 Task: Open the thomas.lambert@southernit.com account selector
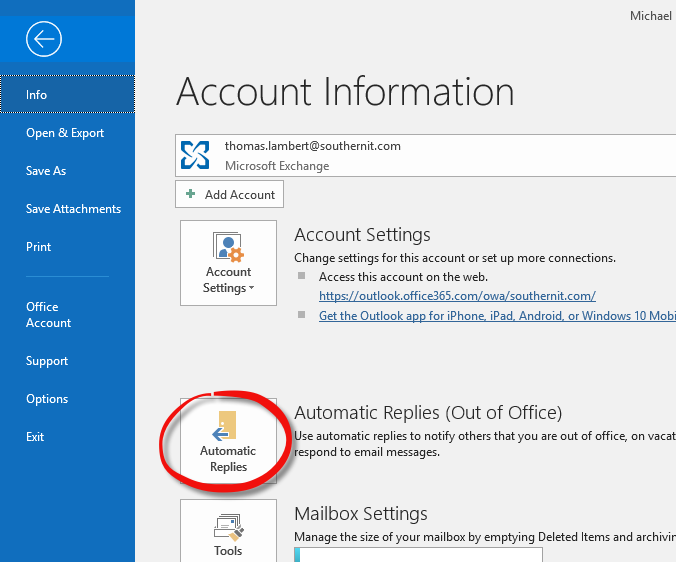point(426,155)
